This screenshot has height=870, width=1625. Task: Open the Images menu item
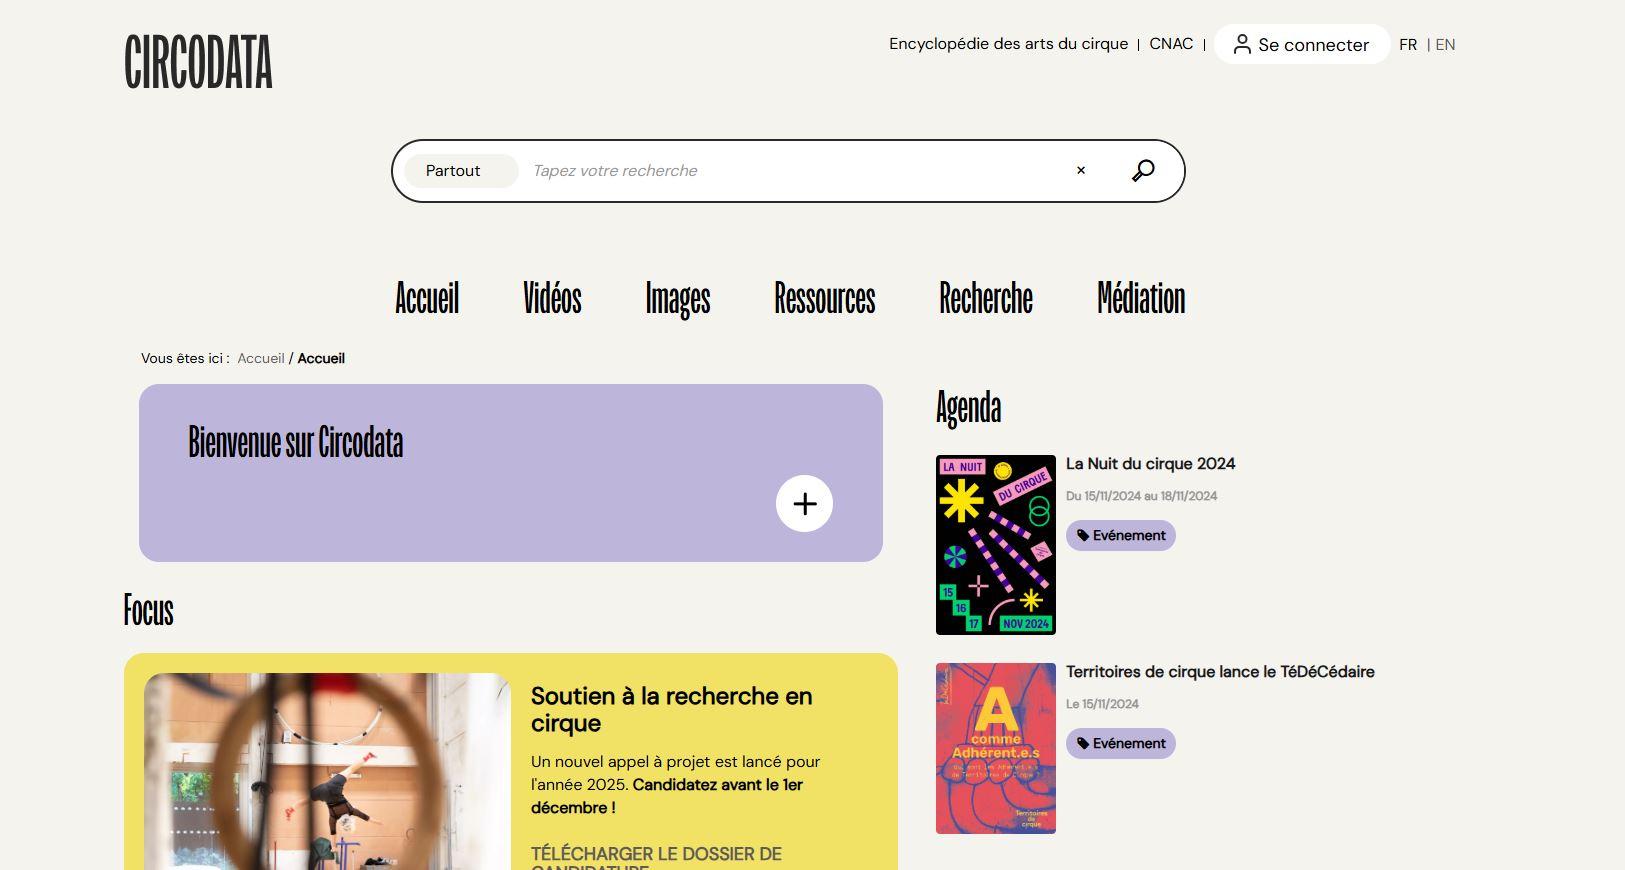point(678,298)
